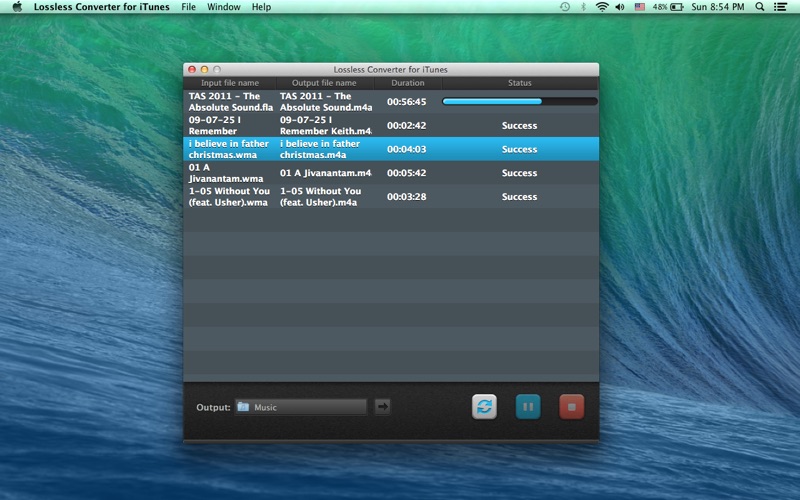Select output i believe in father christmas.m4a
The image size is (800, 500).
pyautogui.click(x=320, y=149)
